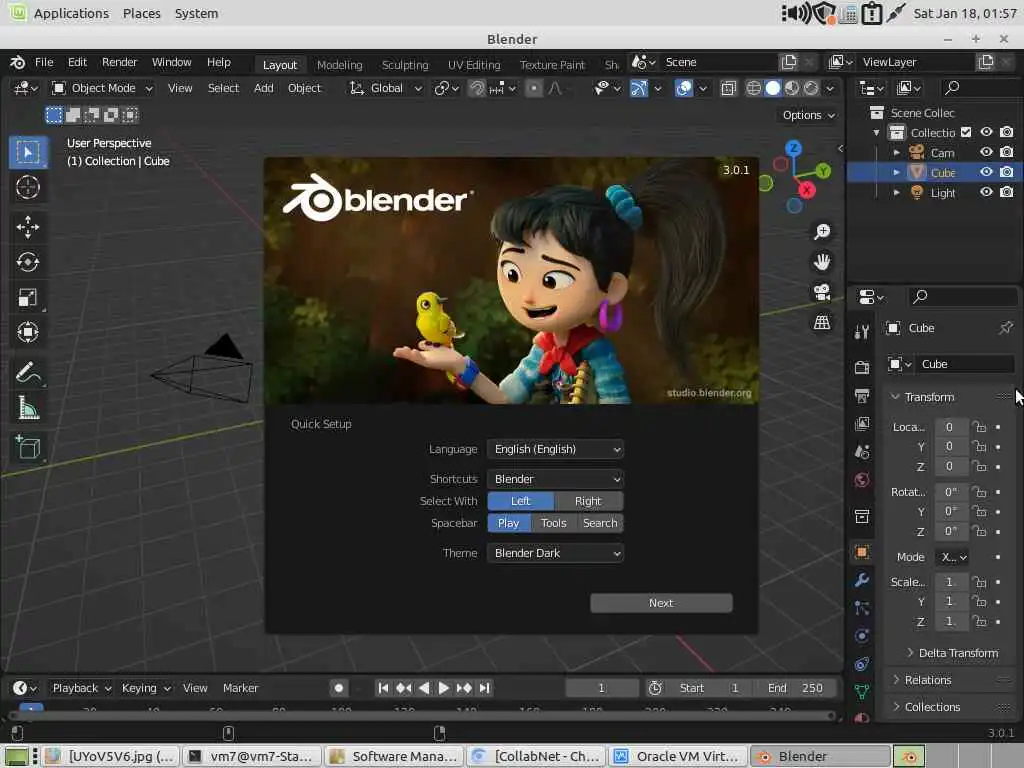
Task: Select solid viewport shading
Action: [773, 88]
